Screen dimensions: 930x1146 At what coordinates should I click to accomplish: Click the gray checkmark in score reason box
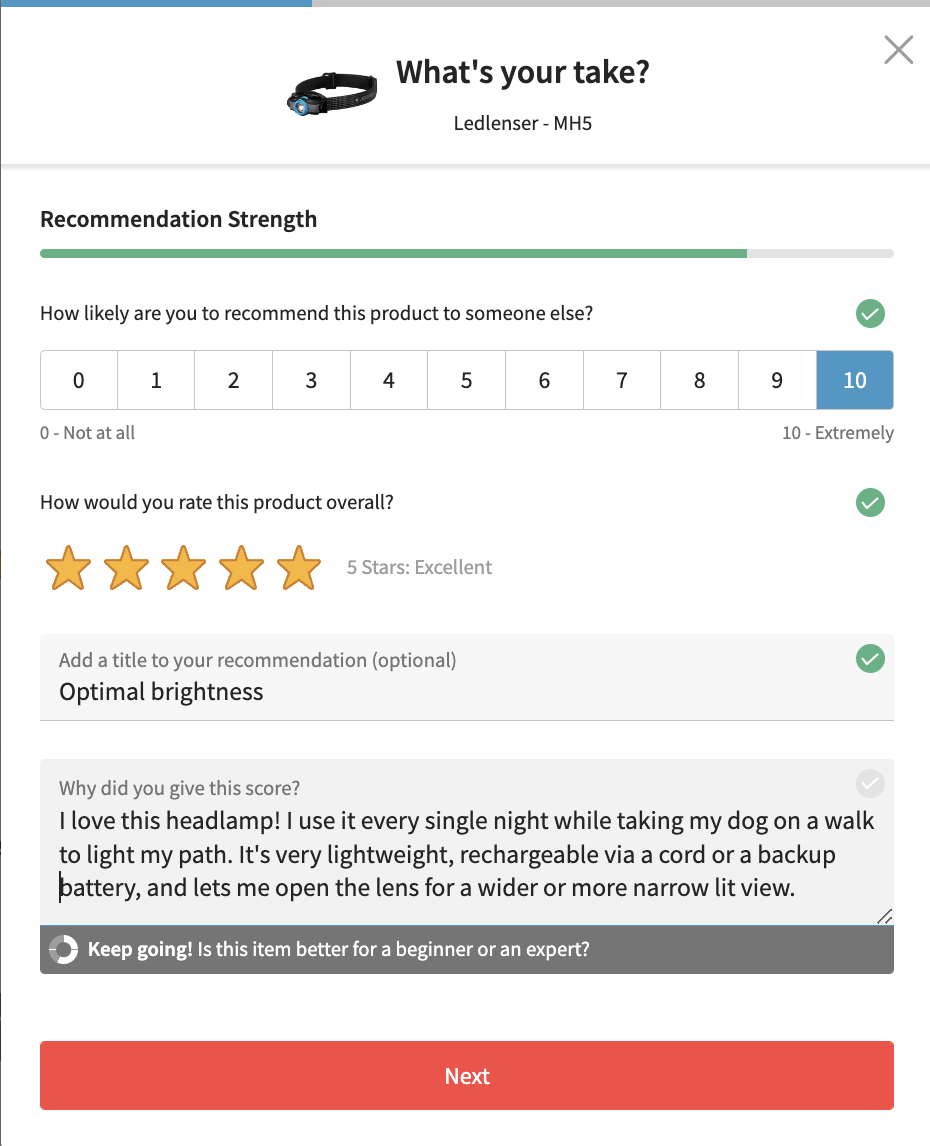870,783
